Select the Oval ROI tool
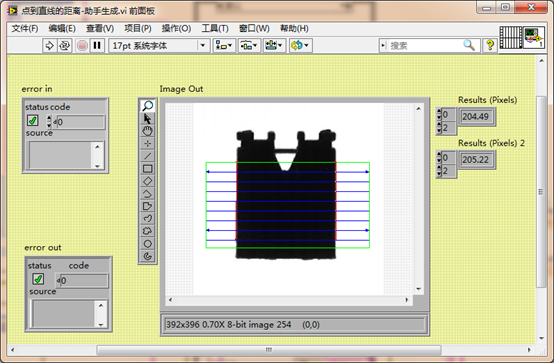 [x=148, y=244]
